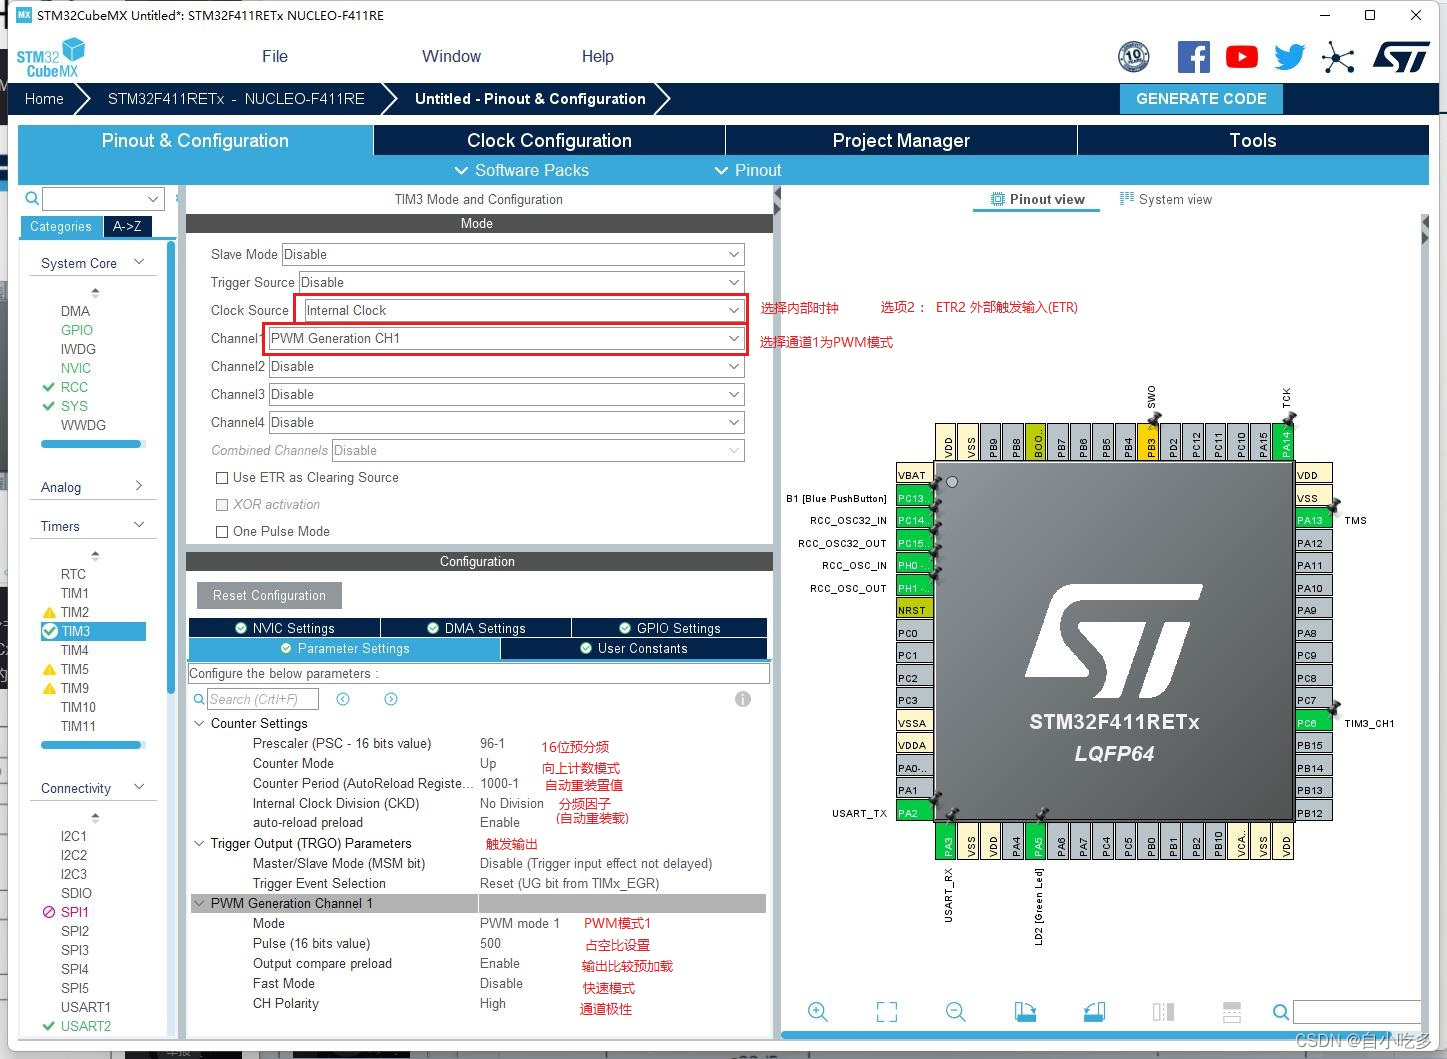Screen dimensions: 1447x1059
Task: Click the best-fit view icon below the chip
Action: (886, 1011)
